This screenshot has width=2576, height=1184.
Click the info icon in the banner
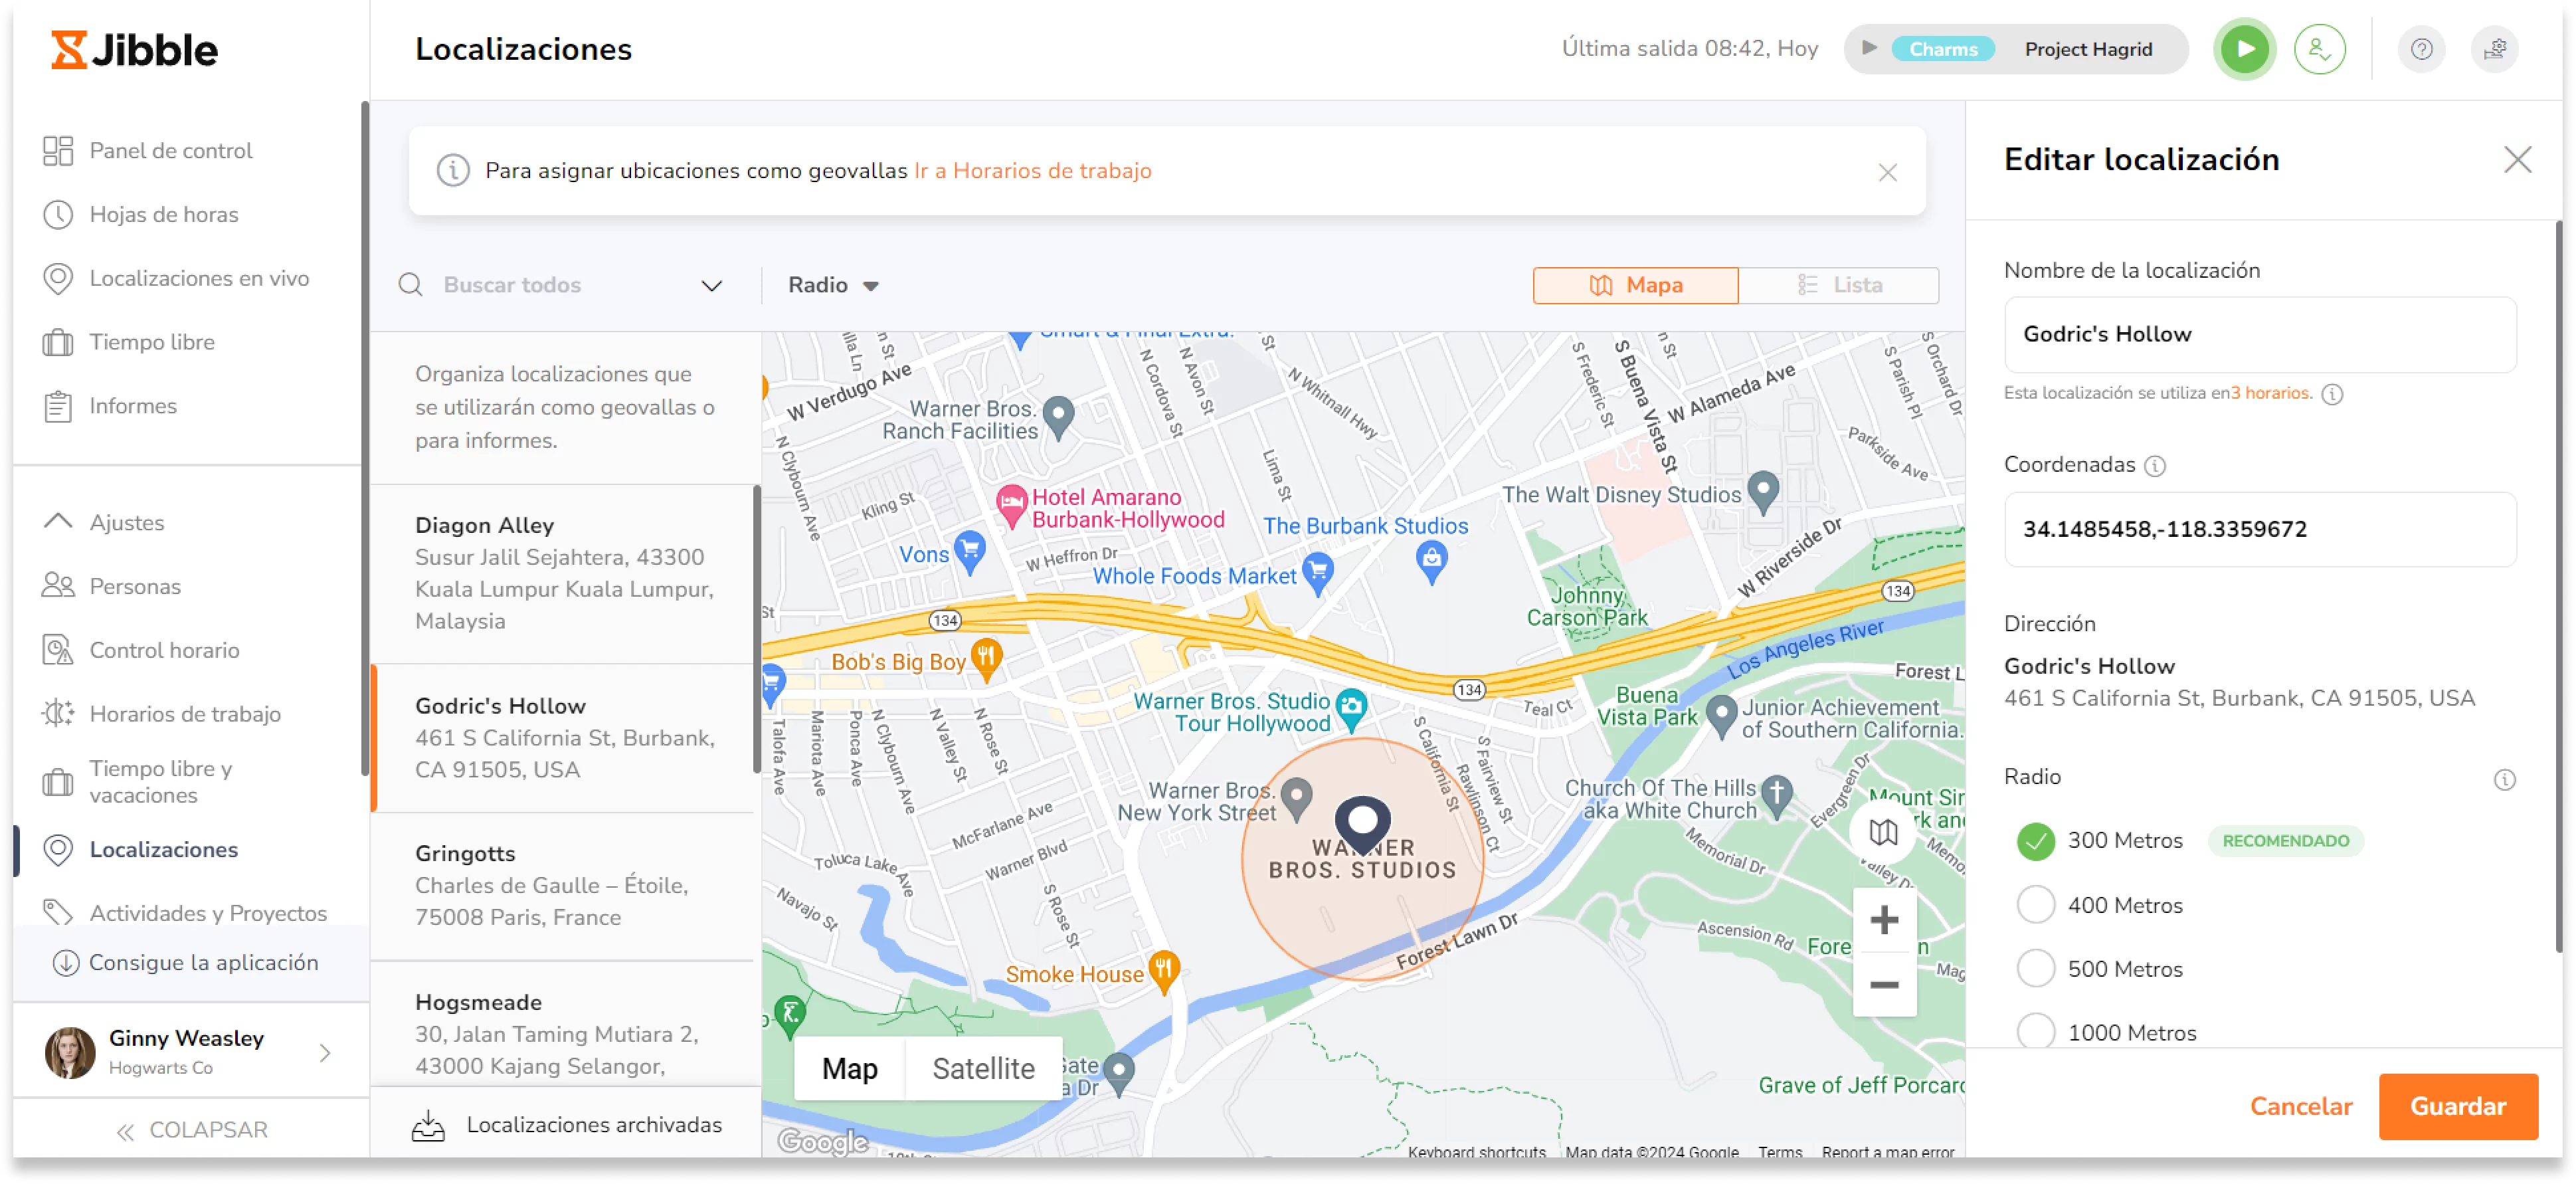tap(453, 171)
